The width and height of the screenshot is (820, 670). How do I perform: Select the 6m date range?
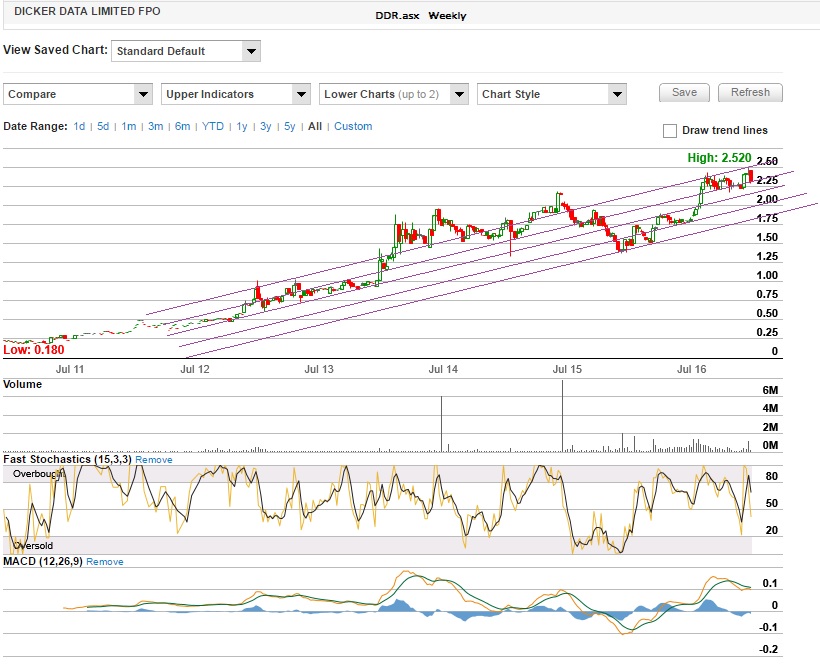[x=183, y=127]
